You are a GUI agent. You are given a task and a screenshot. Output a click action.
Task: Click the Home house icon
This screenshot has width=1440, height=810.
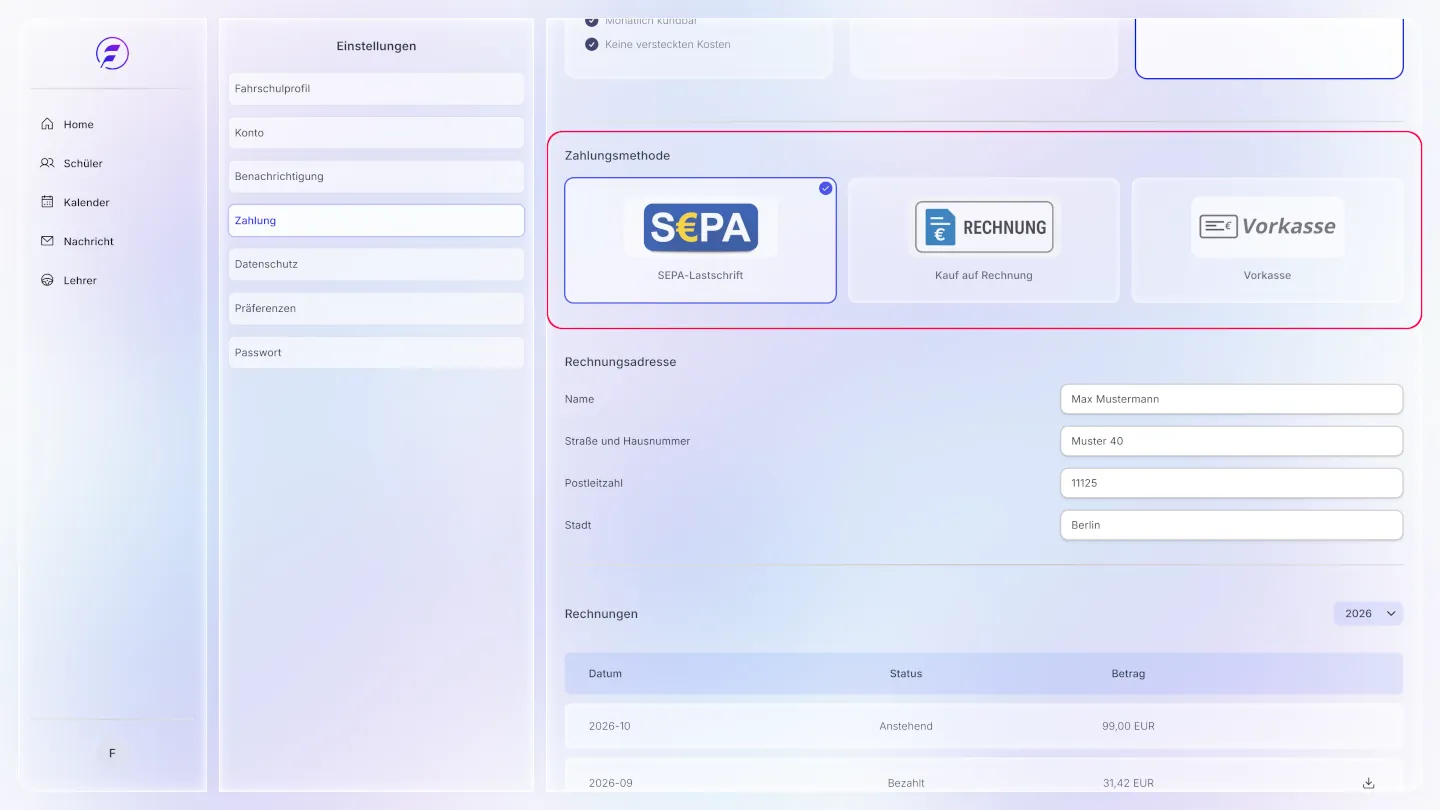(47, 124)
